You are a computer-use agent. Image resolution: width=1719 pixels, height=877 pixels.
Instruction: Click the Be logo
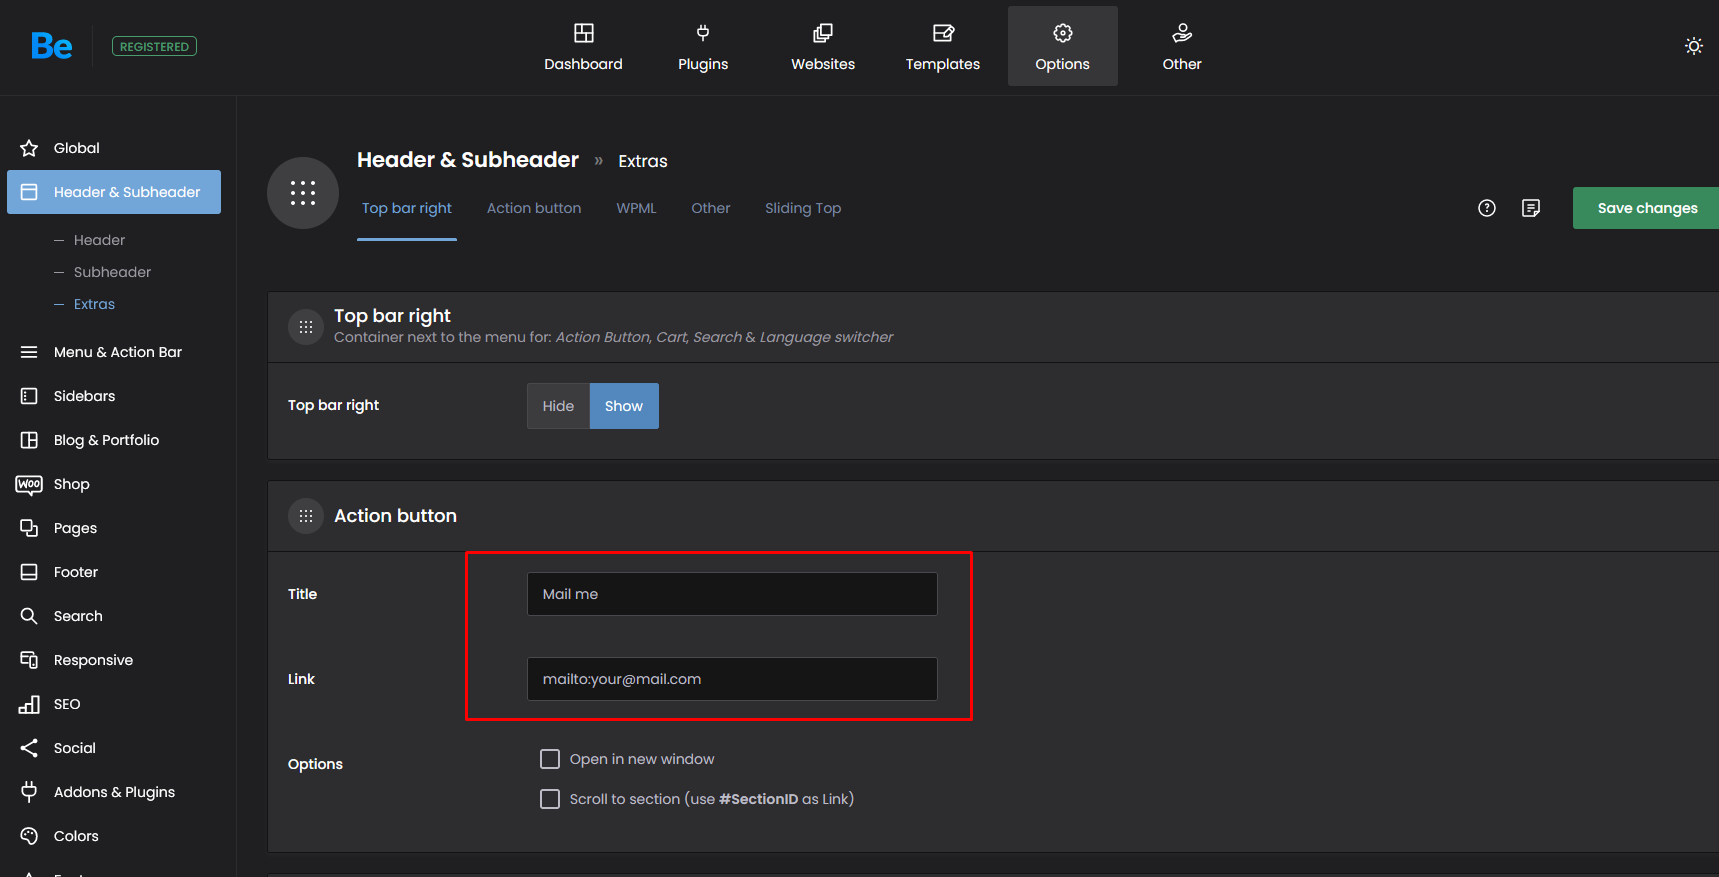point(51,46)
